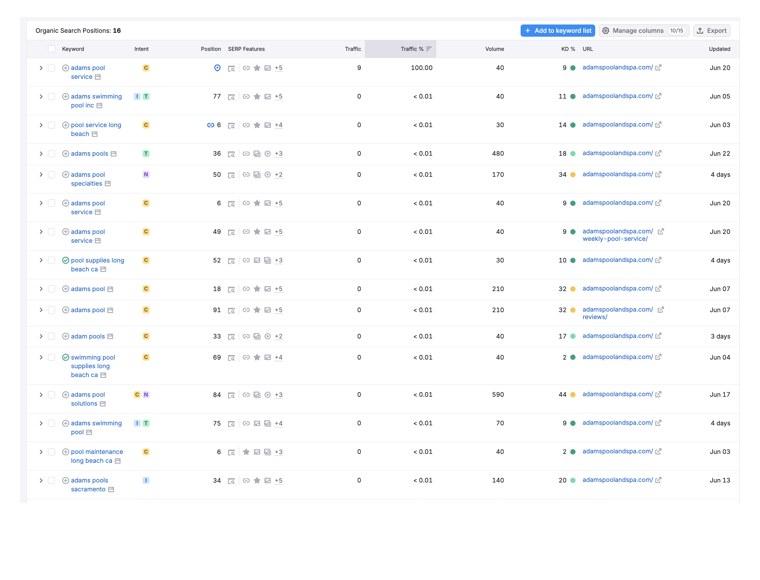
Task: Add adams pools sacramento via plus icon
Action: coord(65,481)
